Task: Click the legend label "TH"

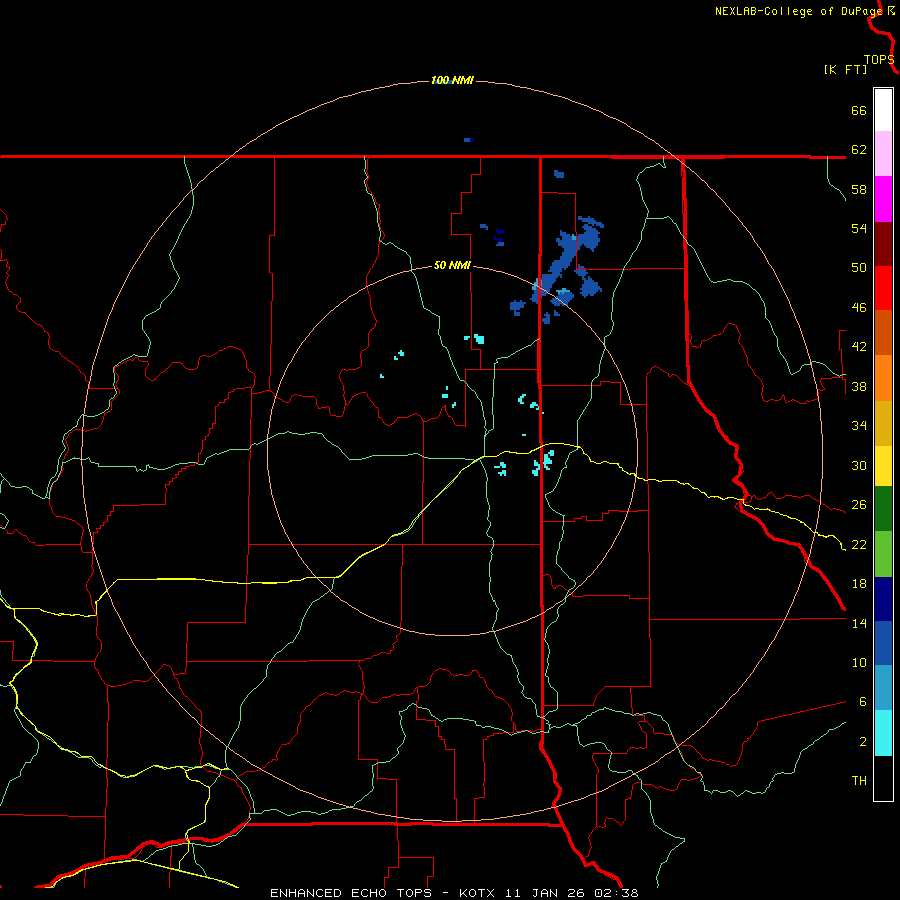Action: [x=859, y=781]
